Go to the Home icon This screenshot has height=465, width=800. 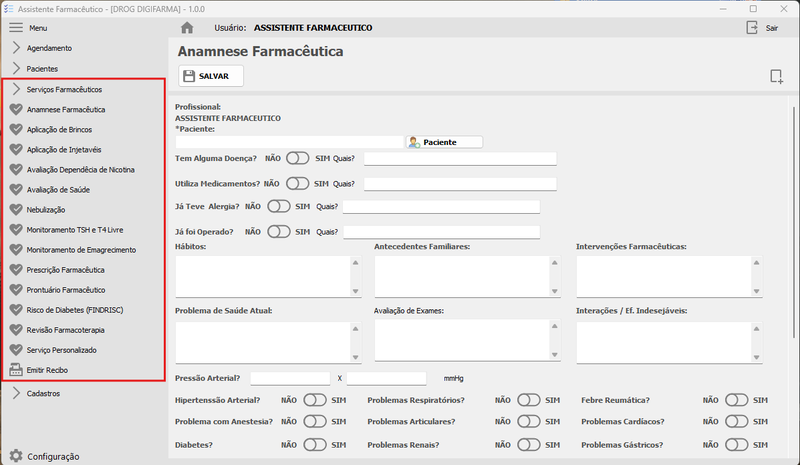click(x=187, y=28)
